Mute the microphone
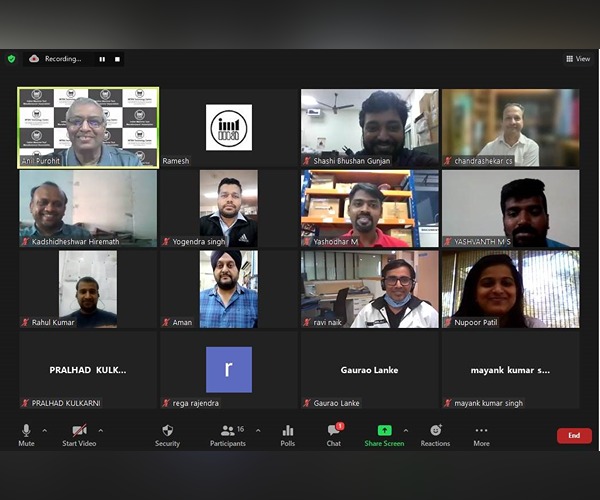Screen dimensions: 600x500 [26, 431]
